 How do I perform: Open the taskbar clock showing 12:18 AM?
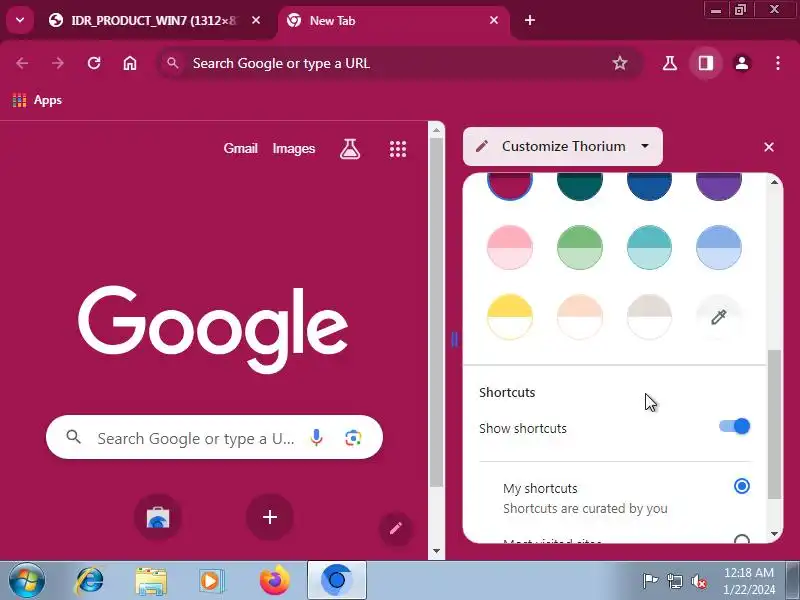click(748, 581)
